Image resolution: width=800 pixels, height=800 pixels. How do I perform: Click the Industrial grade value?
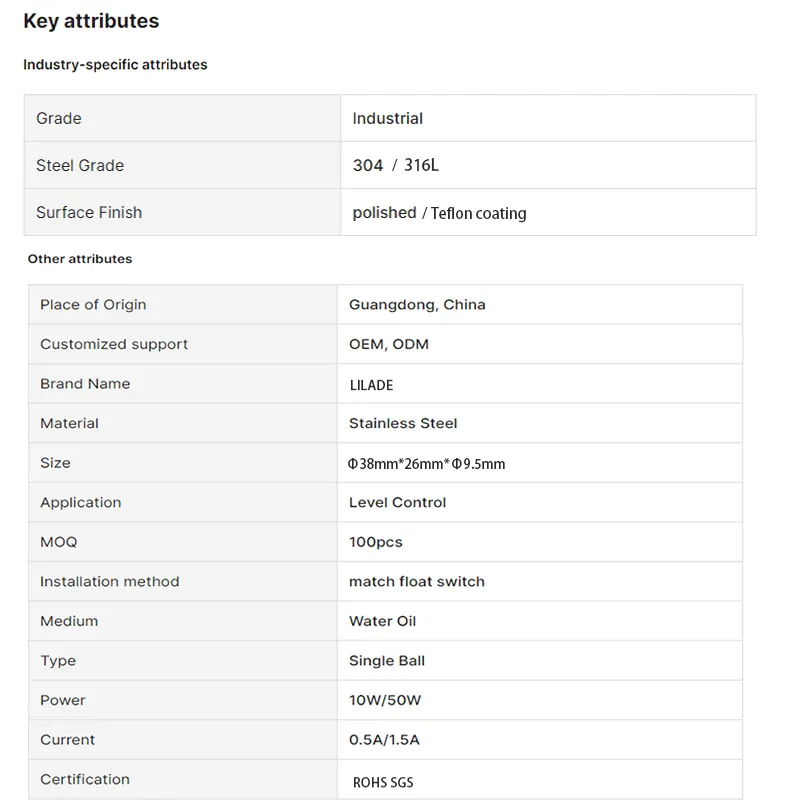tap(387, 118)
